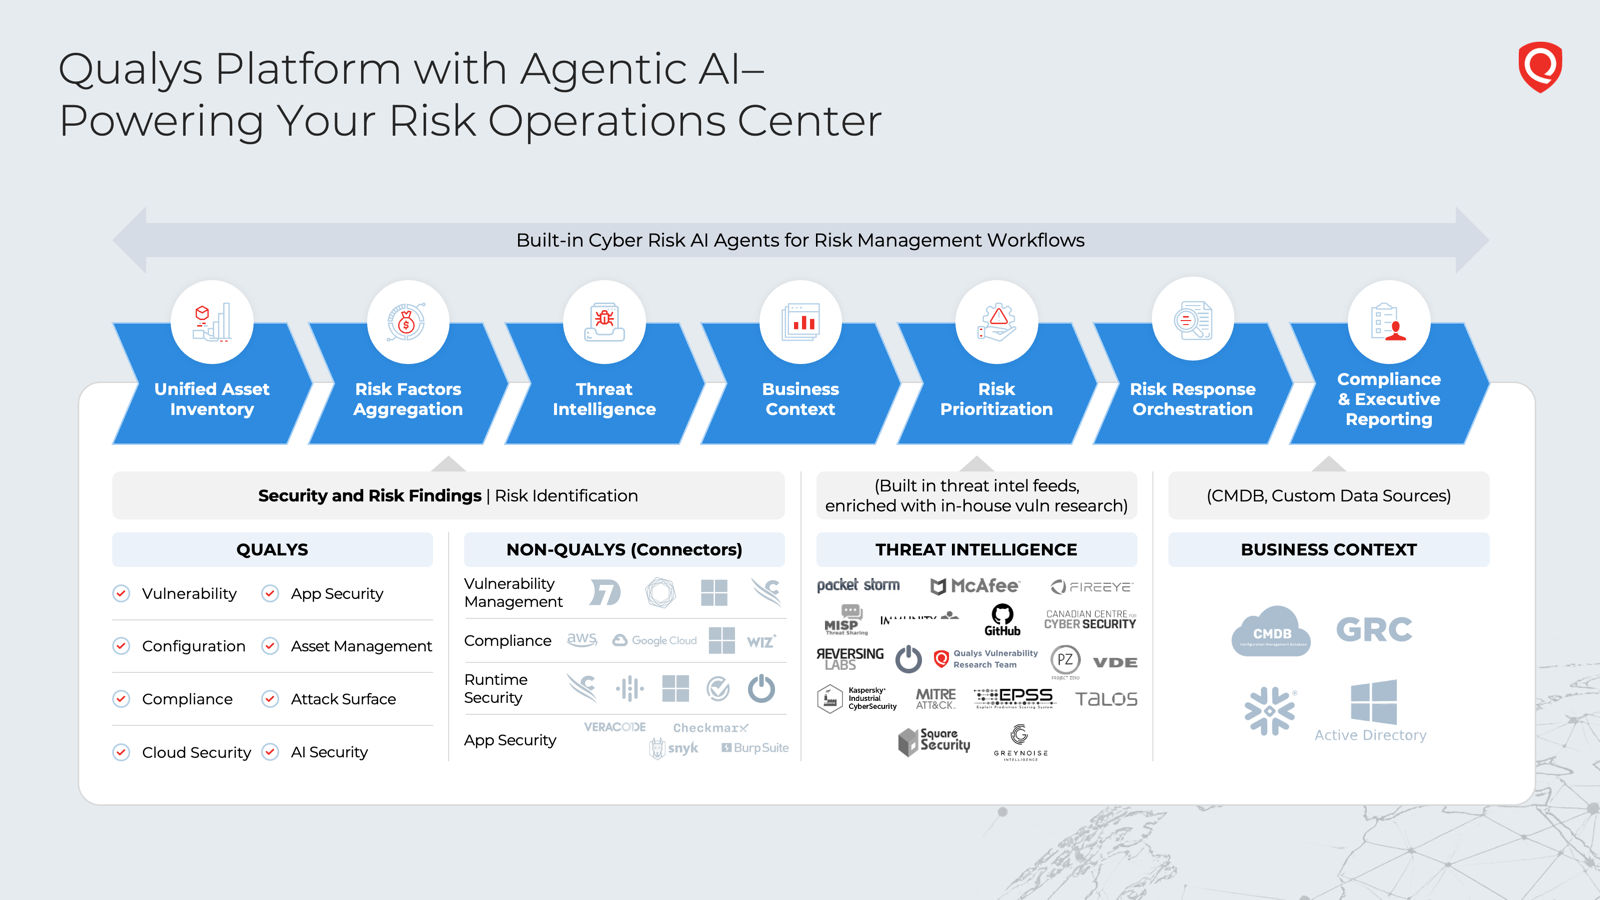Click the WIZ logo
This screenshot has width=1600, height=900.
(x=761, y=641)
